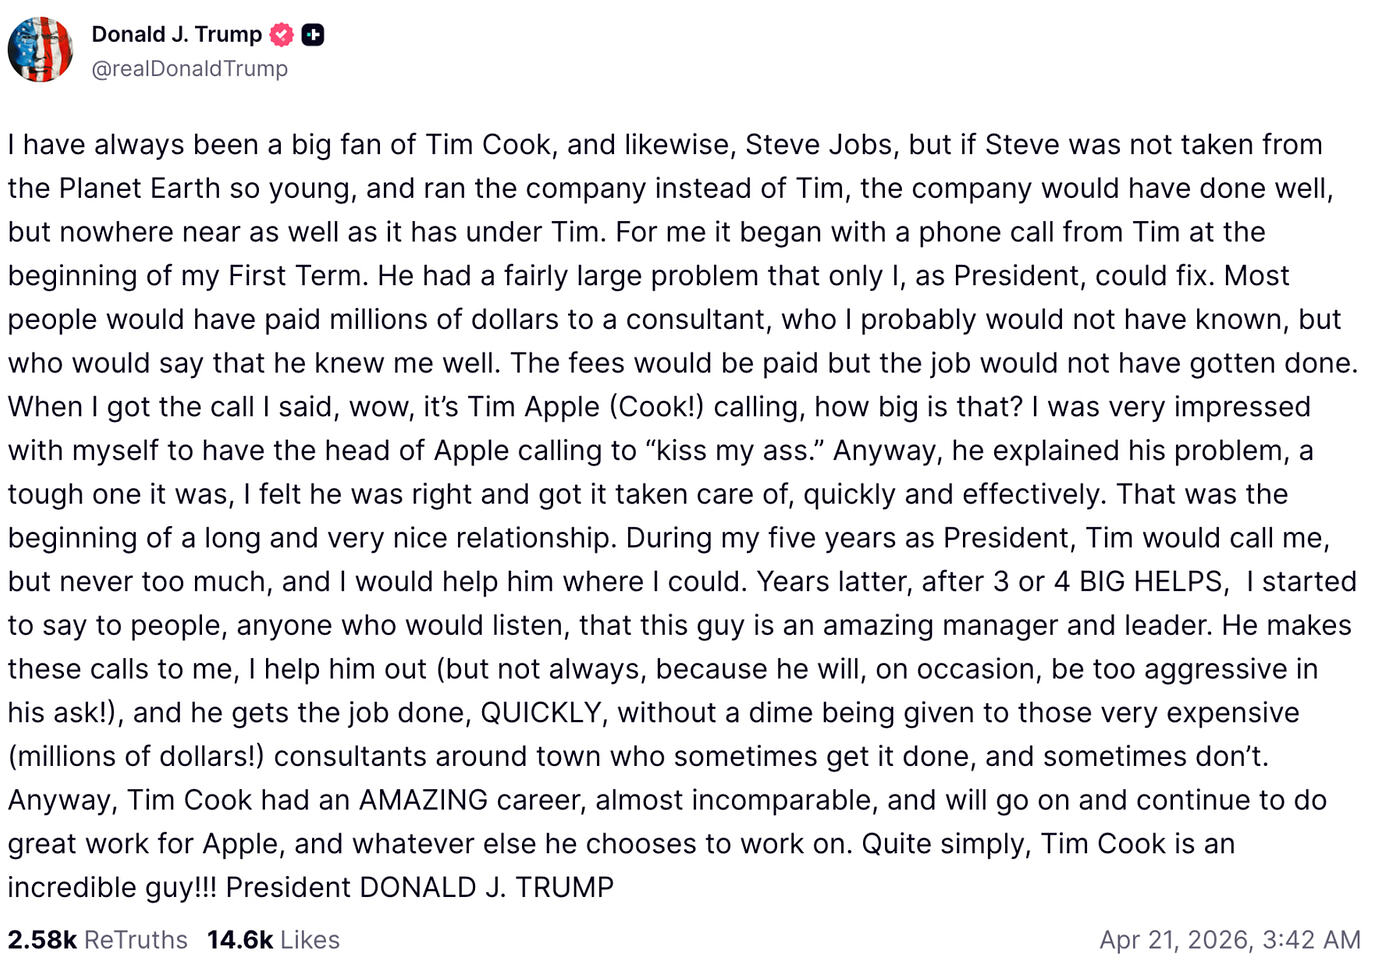Click the black plus badge beside name
This screenshot has width=1380, height=972.
[313, 35]
